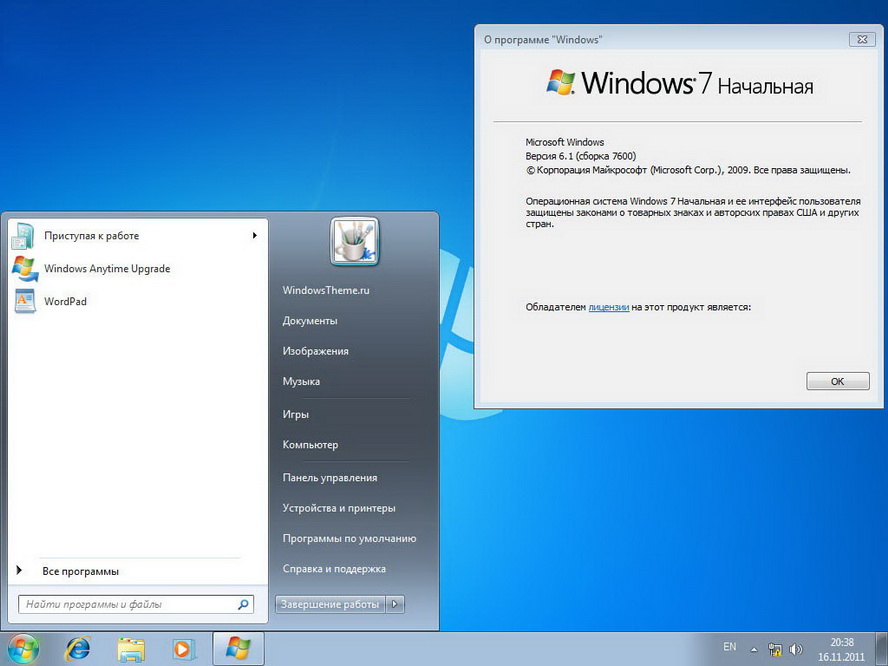Click the user account picture

point(355,242)
